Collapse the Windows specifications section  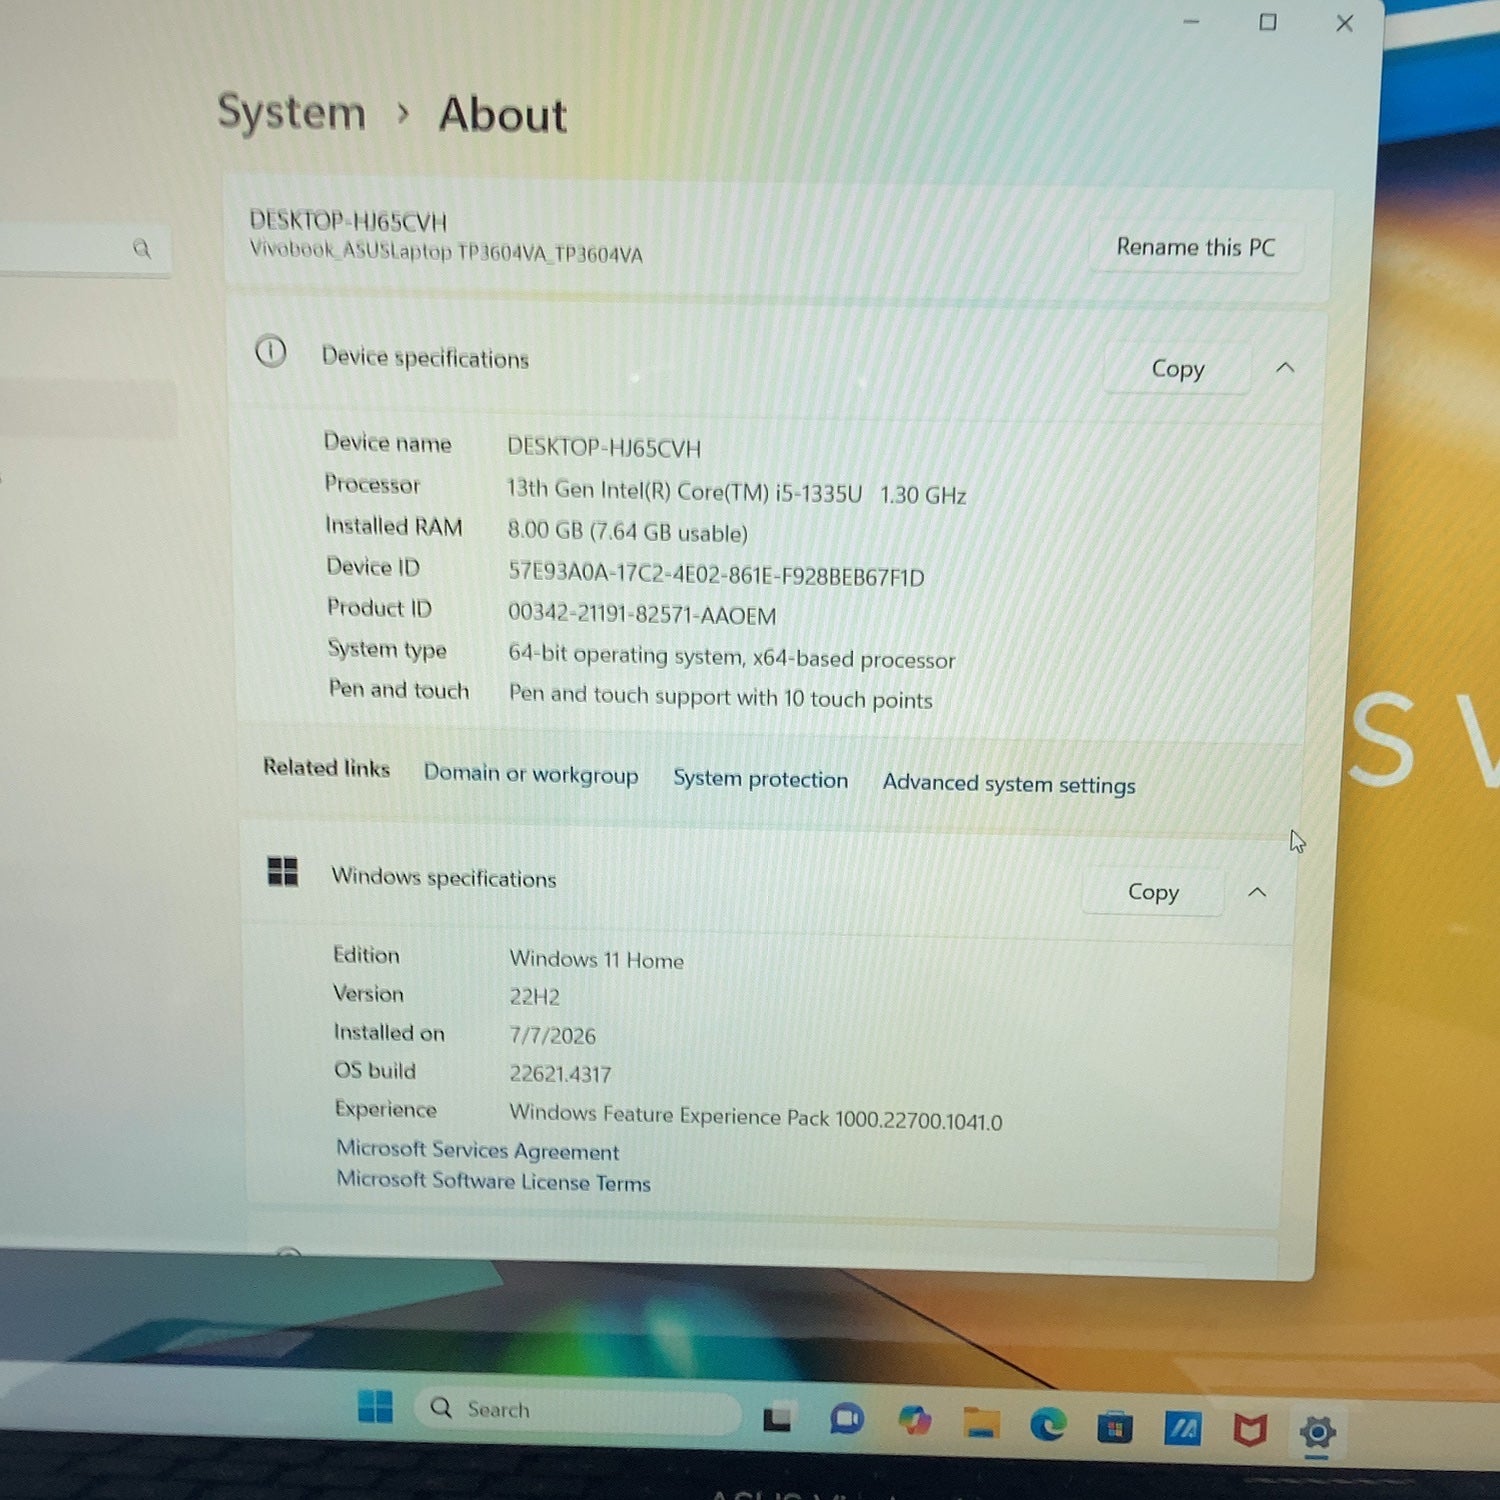(1257, 892)
